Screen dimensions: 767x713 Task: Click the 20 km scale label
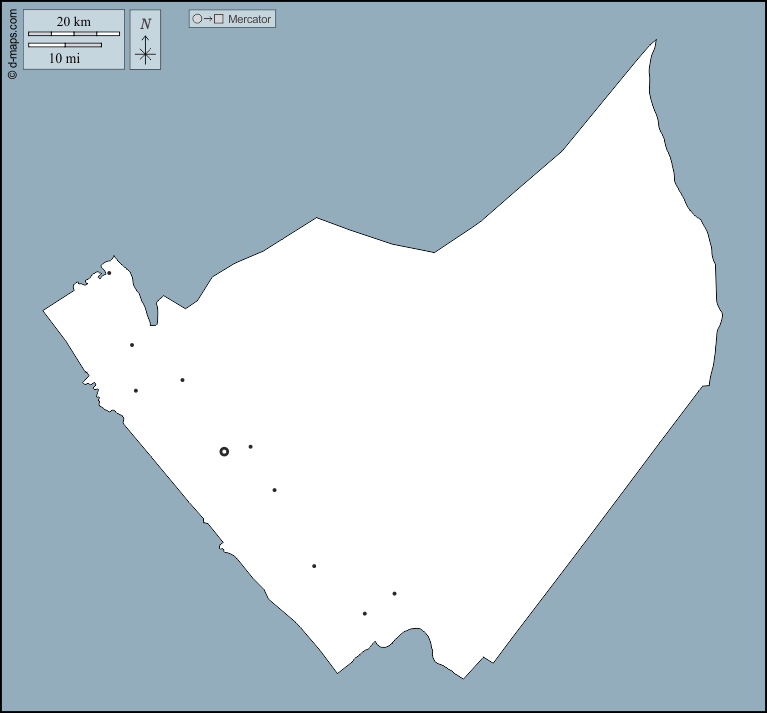click(x=74, y=22)
